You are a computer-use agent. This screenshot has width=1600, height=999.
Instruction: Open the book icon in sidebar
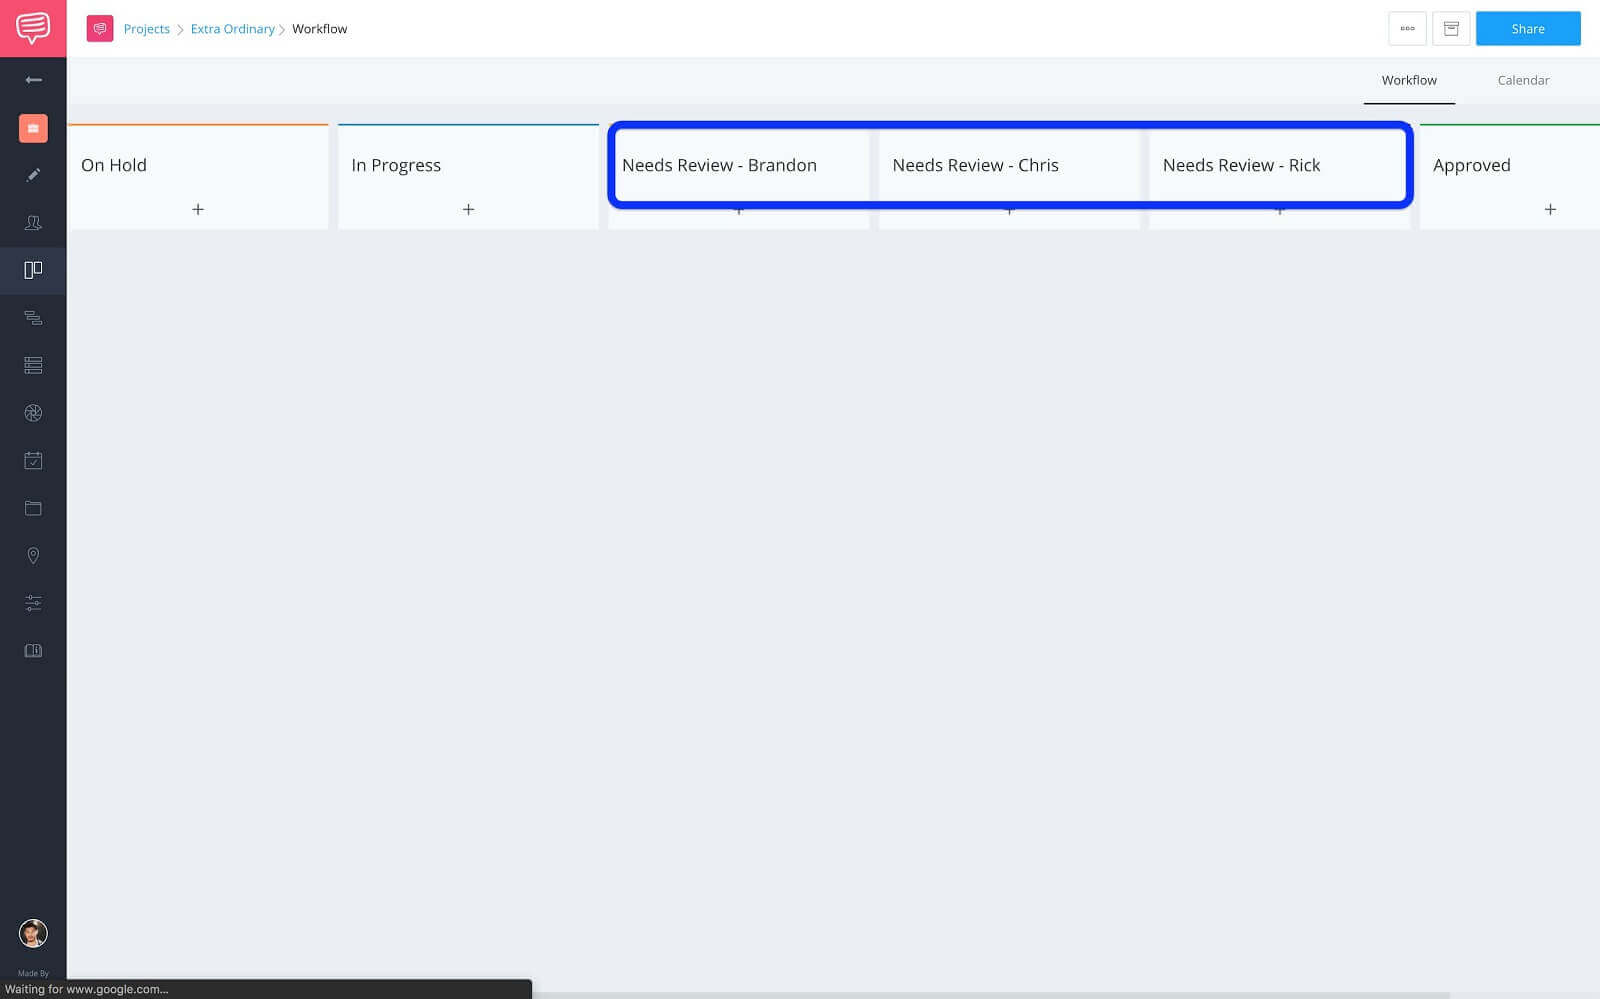33,651
